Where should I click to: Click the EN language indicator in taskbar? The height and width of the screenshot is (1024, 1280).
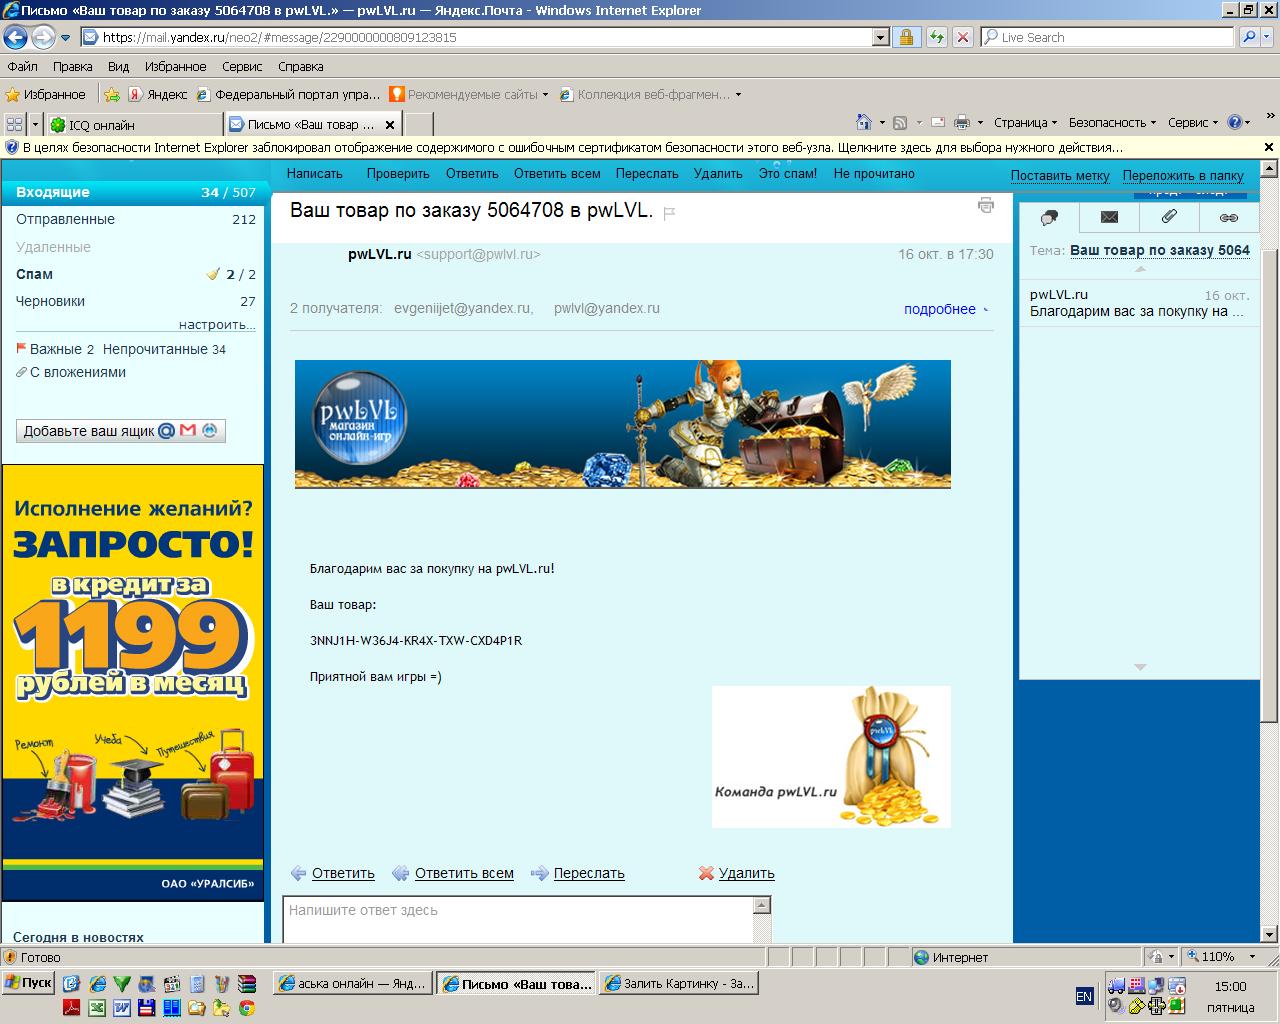coord(1084,996)
